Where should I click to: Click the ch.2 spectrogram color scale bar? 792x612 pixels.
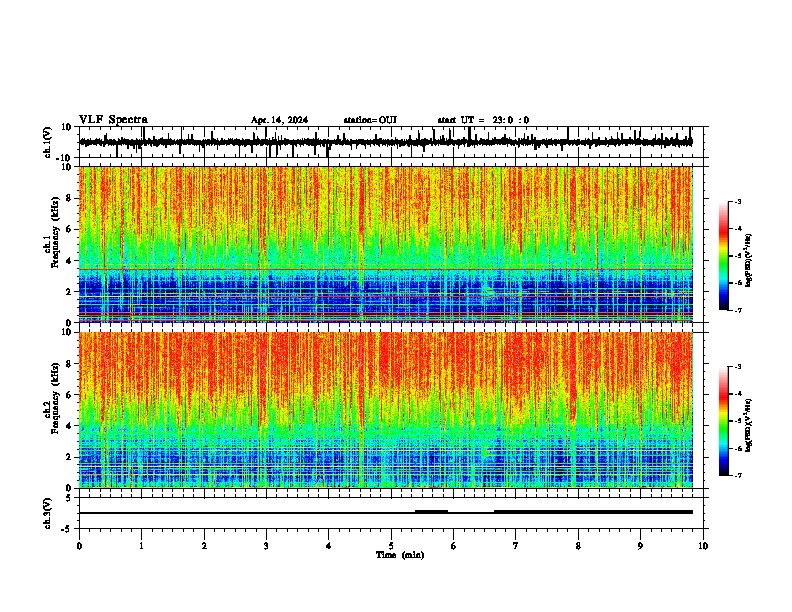click(723, 421)
